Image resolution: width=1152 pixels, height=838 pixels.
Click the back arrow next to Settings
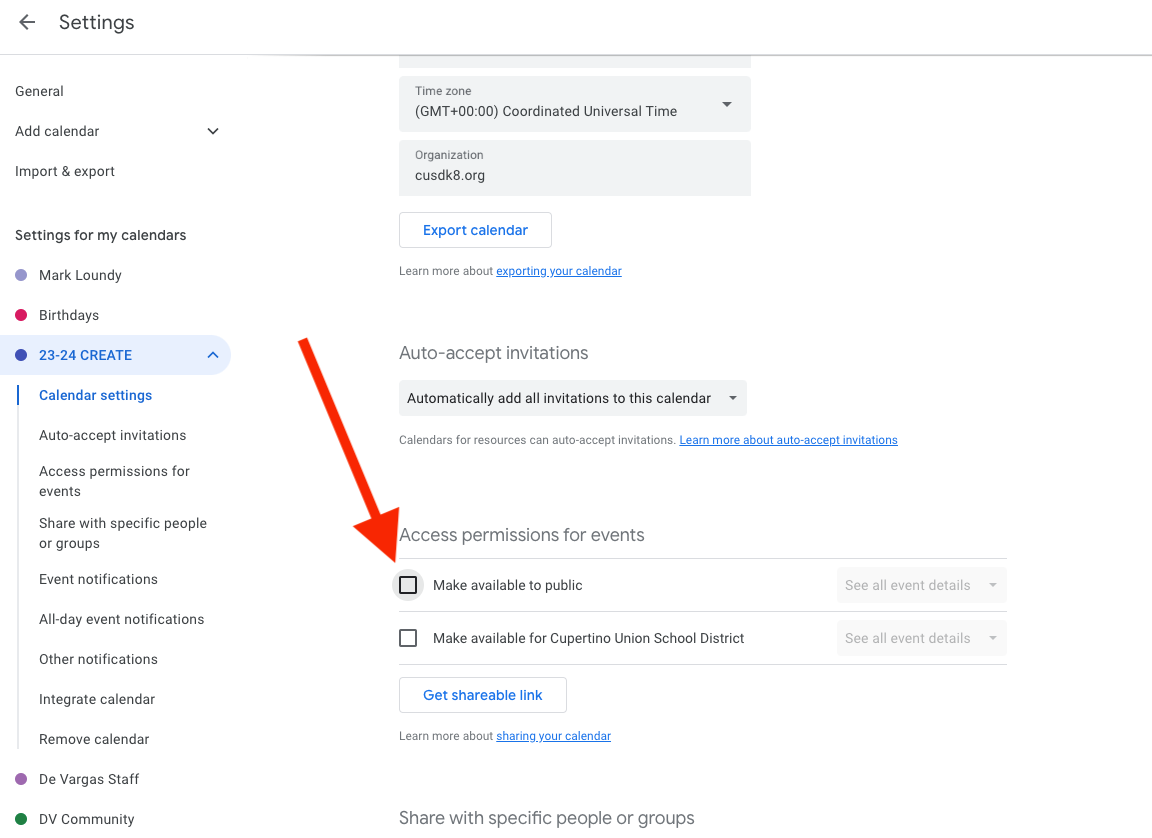(27, 23)
